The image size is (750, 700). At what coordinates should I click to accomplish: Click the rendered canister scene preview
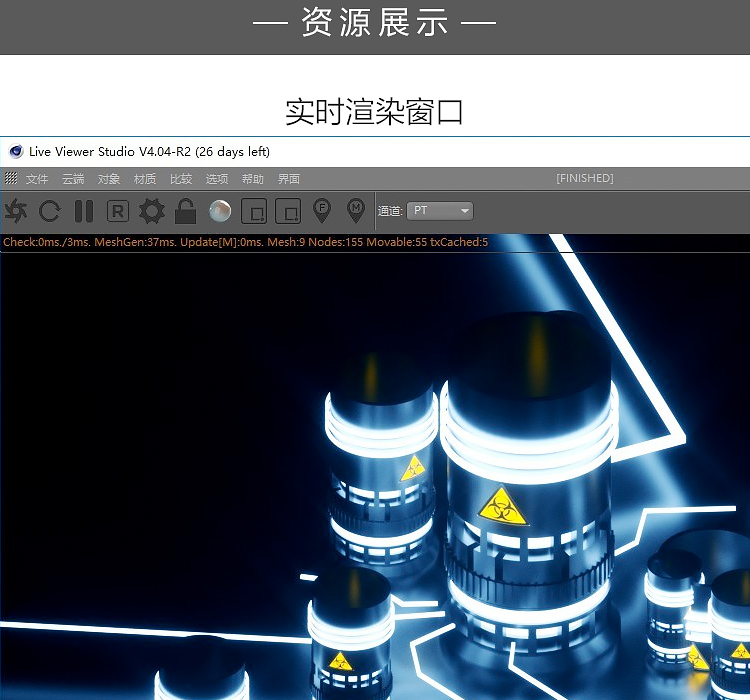click(x=375, y=476)
